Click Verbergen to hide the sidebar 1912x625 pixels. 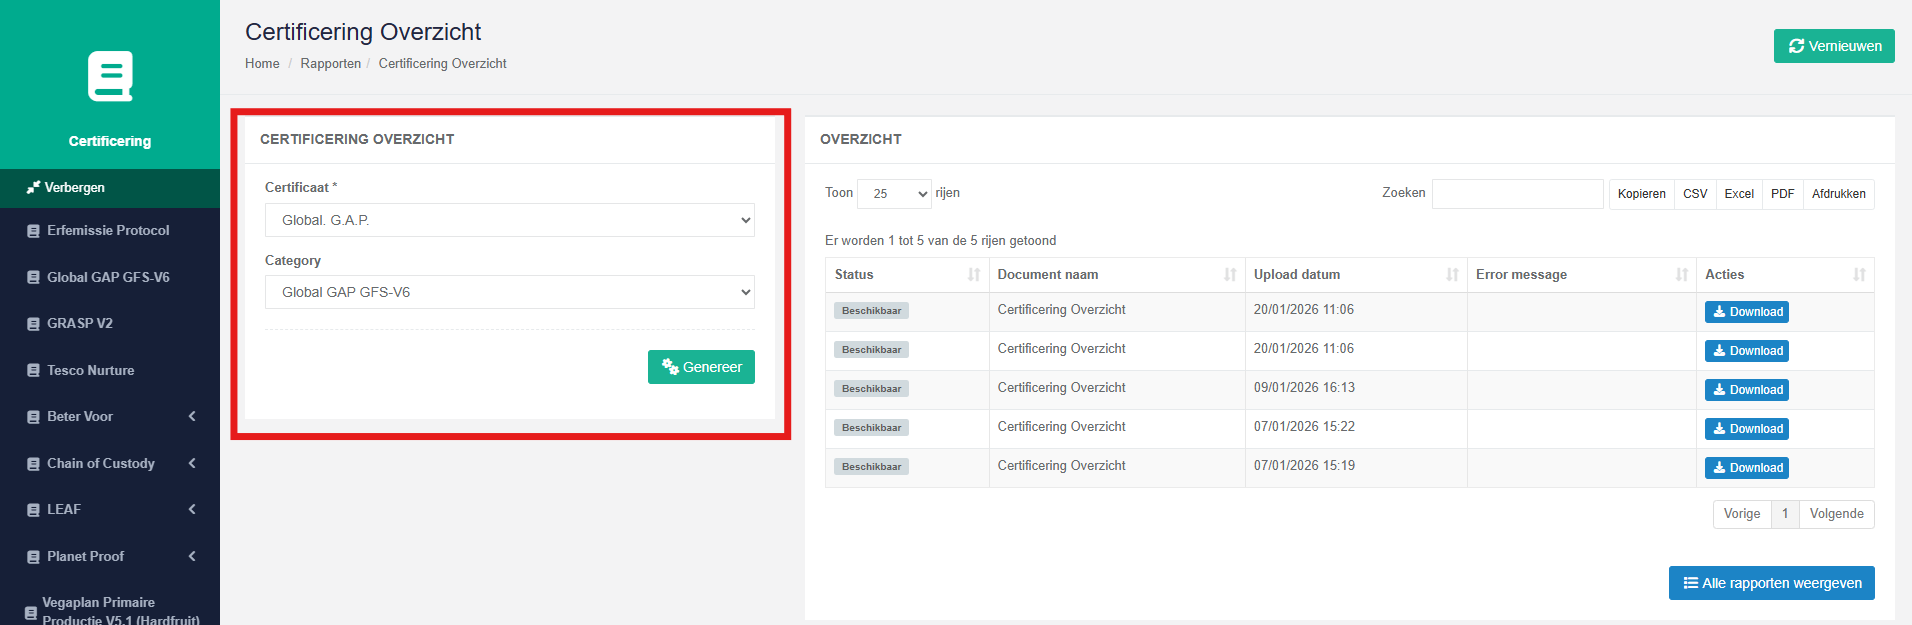pyautogui.click(x=110, y=188)
